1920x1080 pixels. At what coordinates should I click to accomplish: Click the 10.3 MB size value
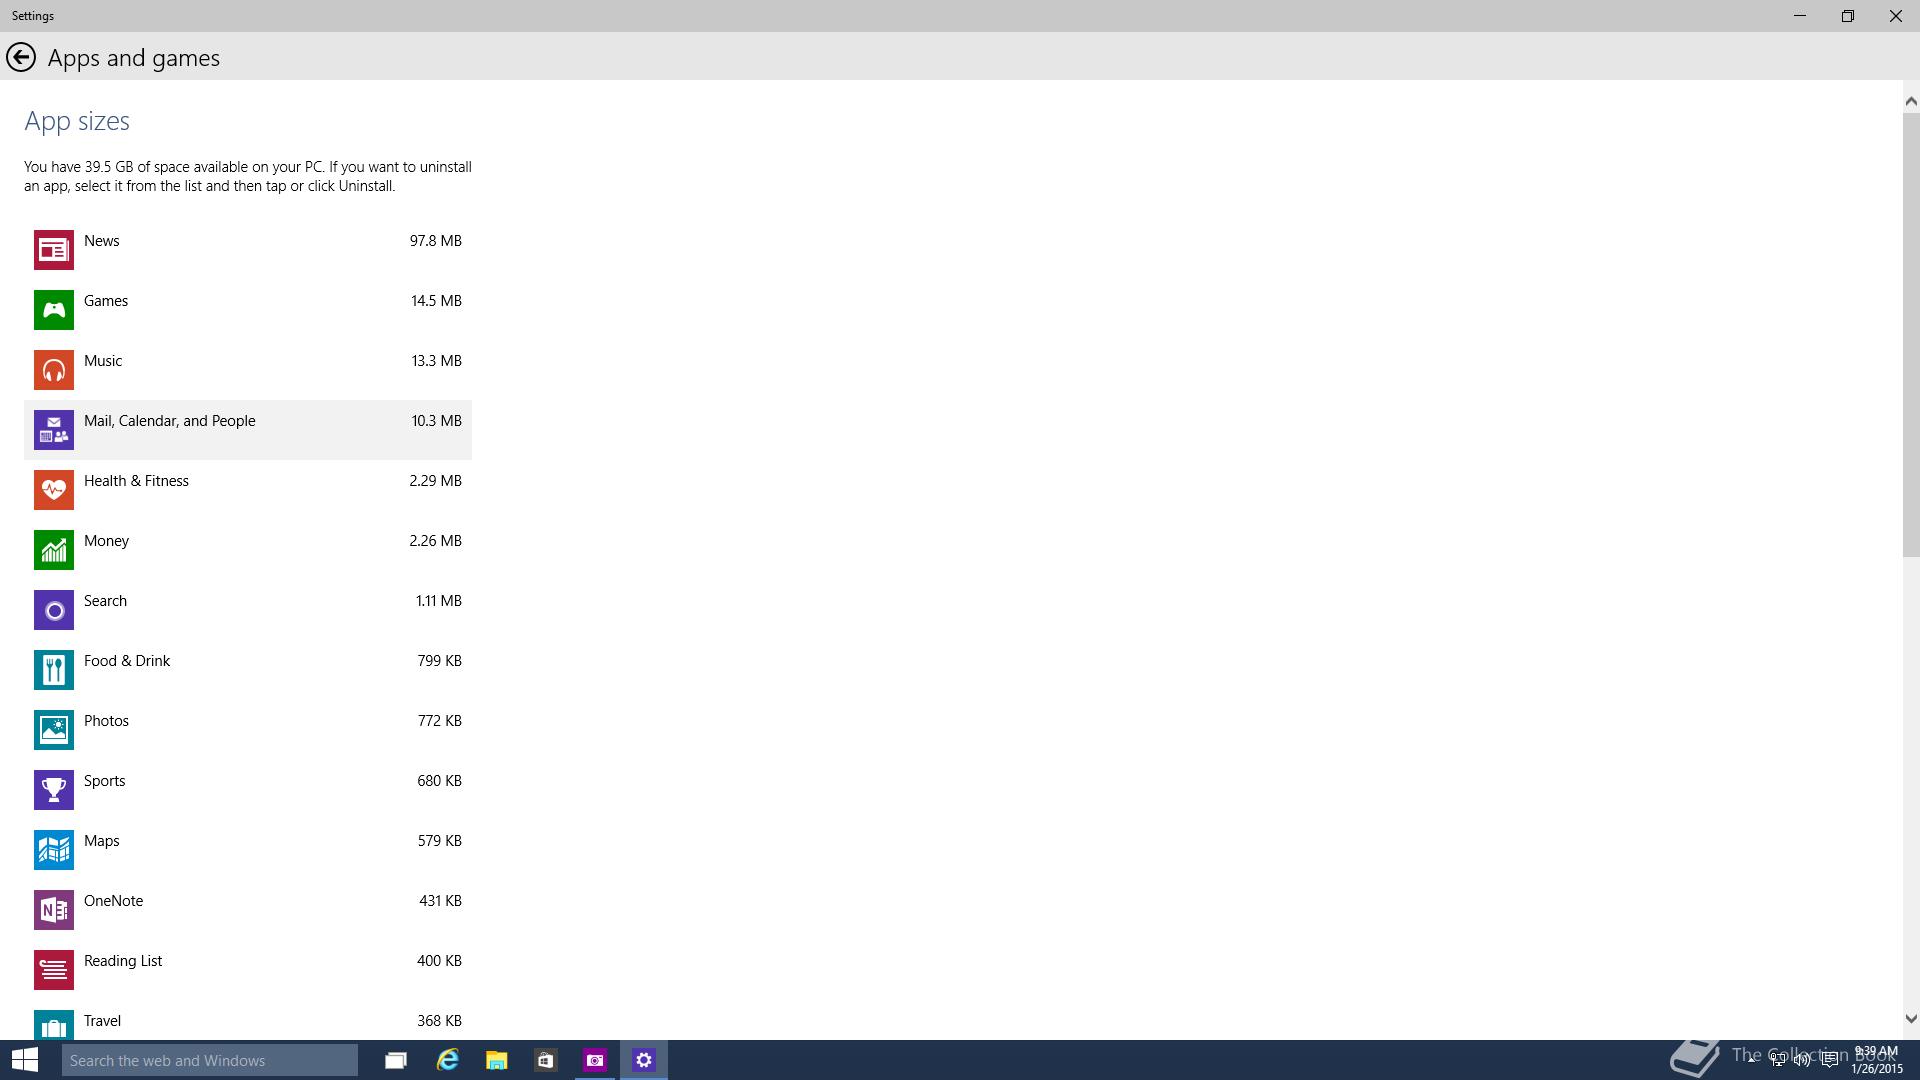point(436,421)
